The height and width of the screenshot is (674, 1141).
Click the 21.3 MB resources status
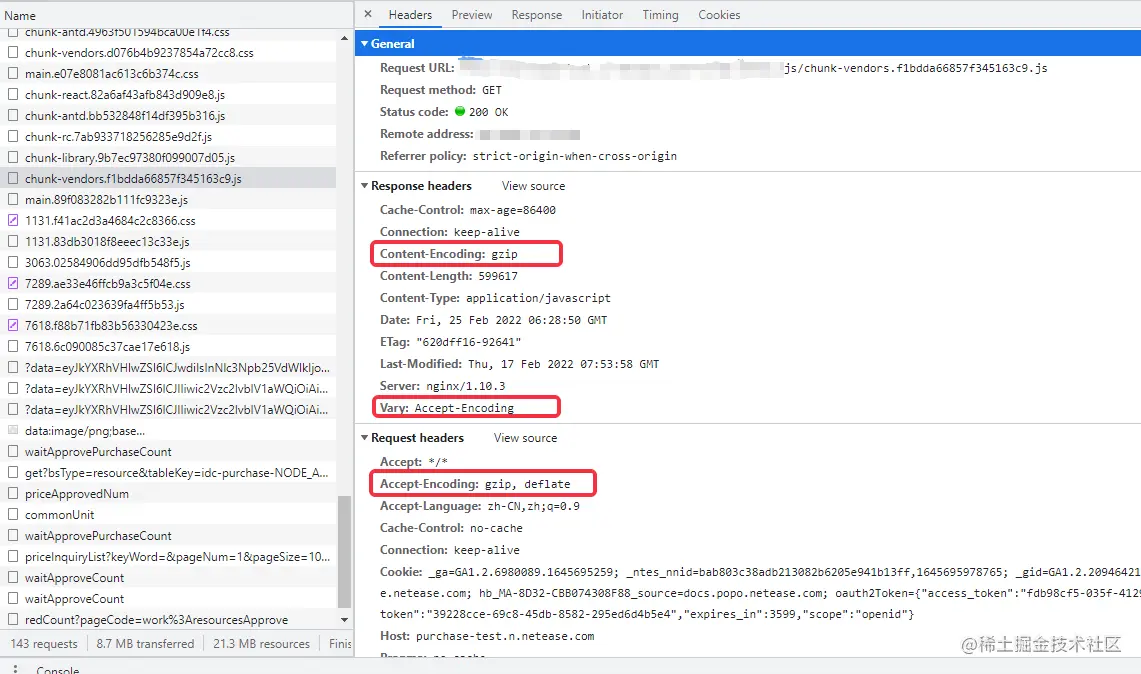click(261, 643)
